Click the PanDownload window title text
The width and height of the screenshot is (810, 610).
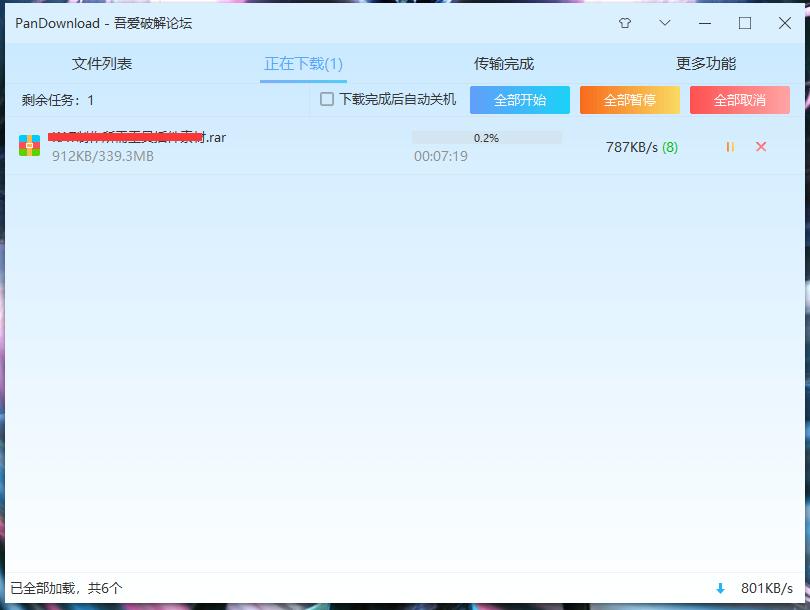point(103,23)
